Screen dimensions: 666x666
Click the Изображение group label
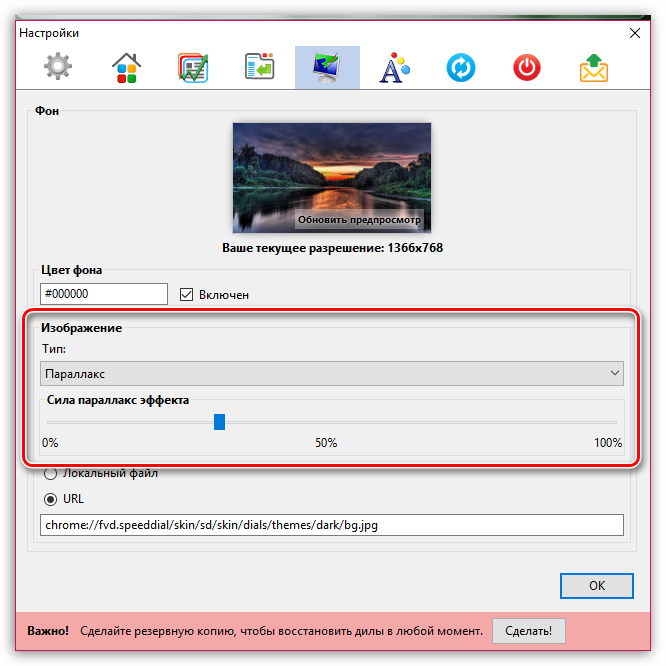coord(81,328)
